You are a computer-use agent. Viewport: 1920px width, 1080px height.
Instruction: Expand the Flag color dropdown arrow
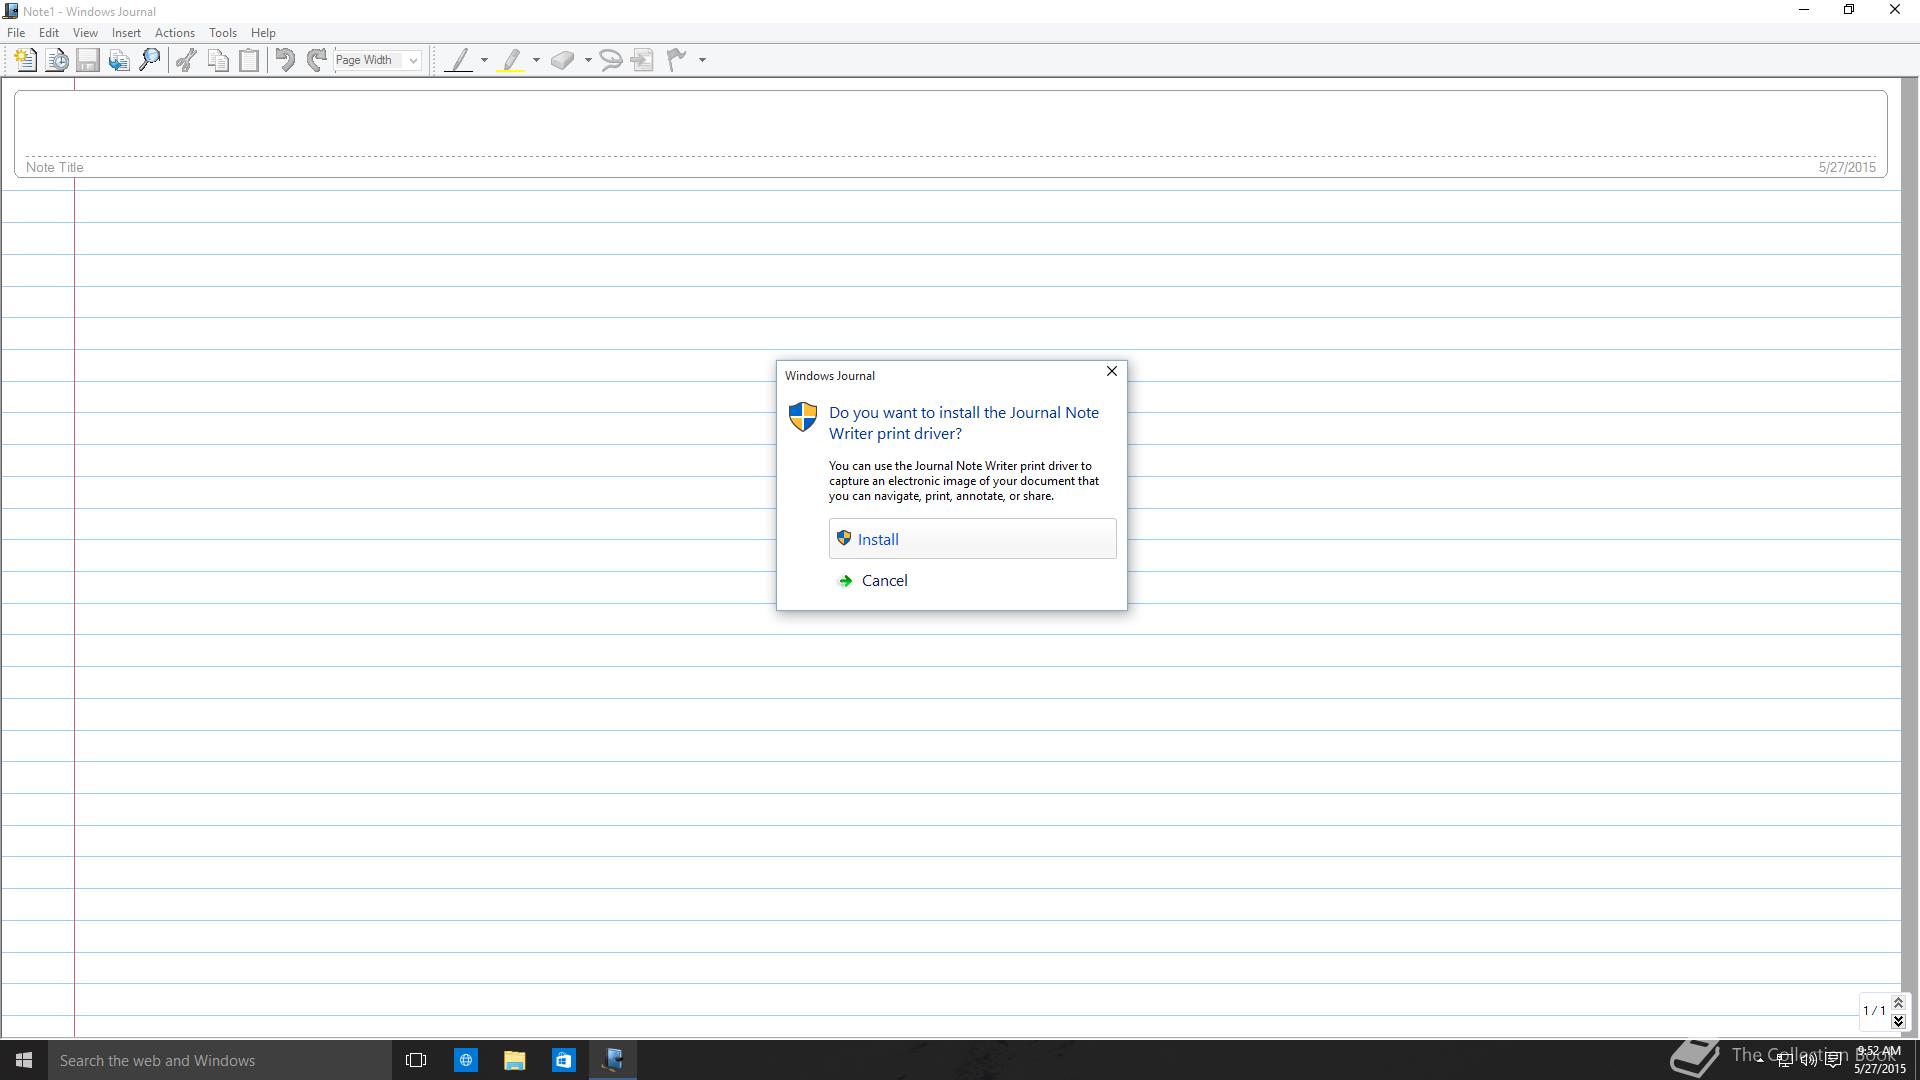(702, 60)
